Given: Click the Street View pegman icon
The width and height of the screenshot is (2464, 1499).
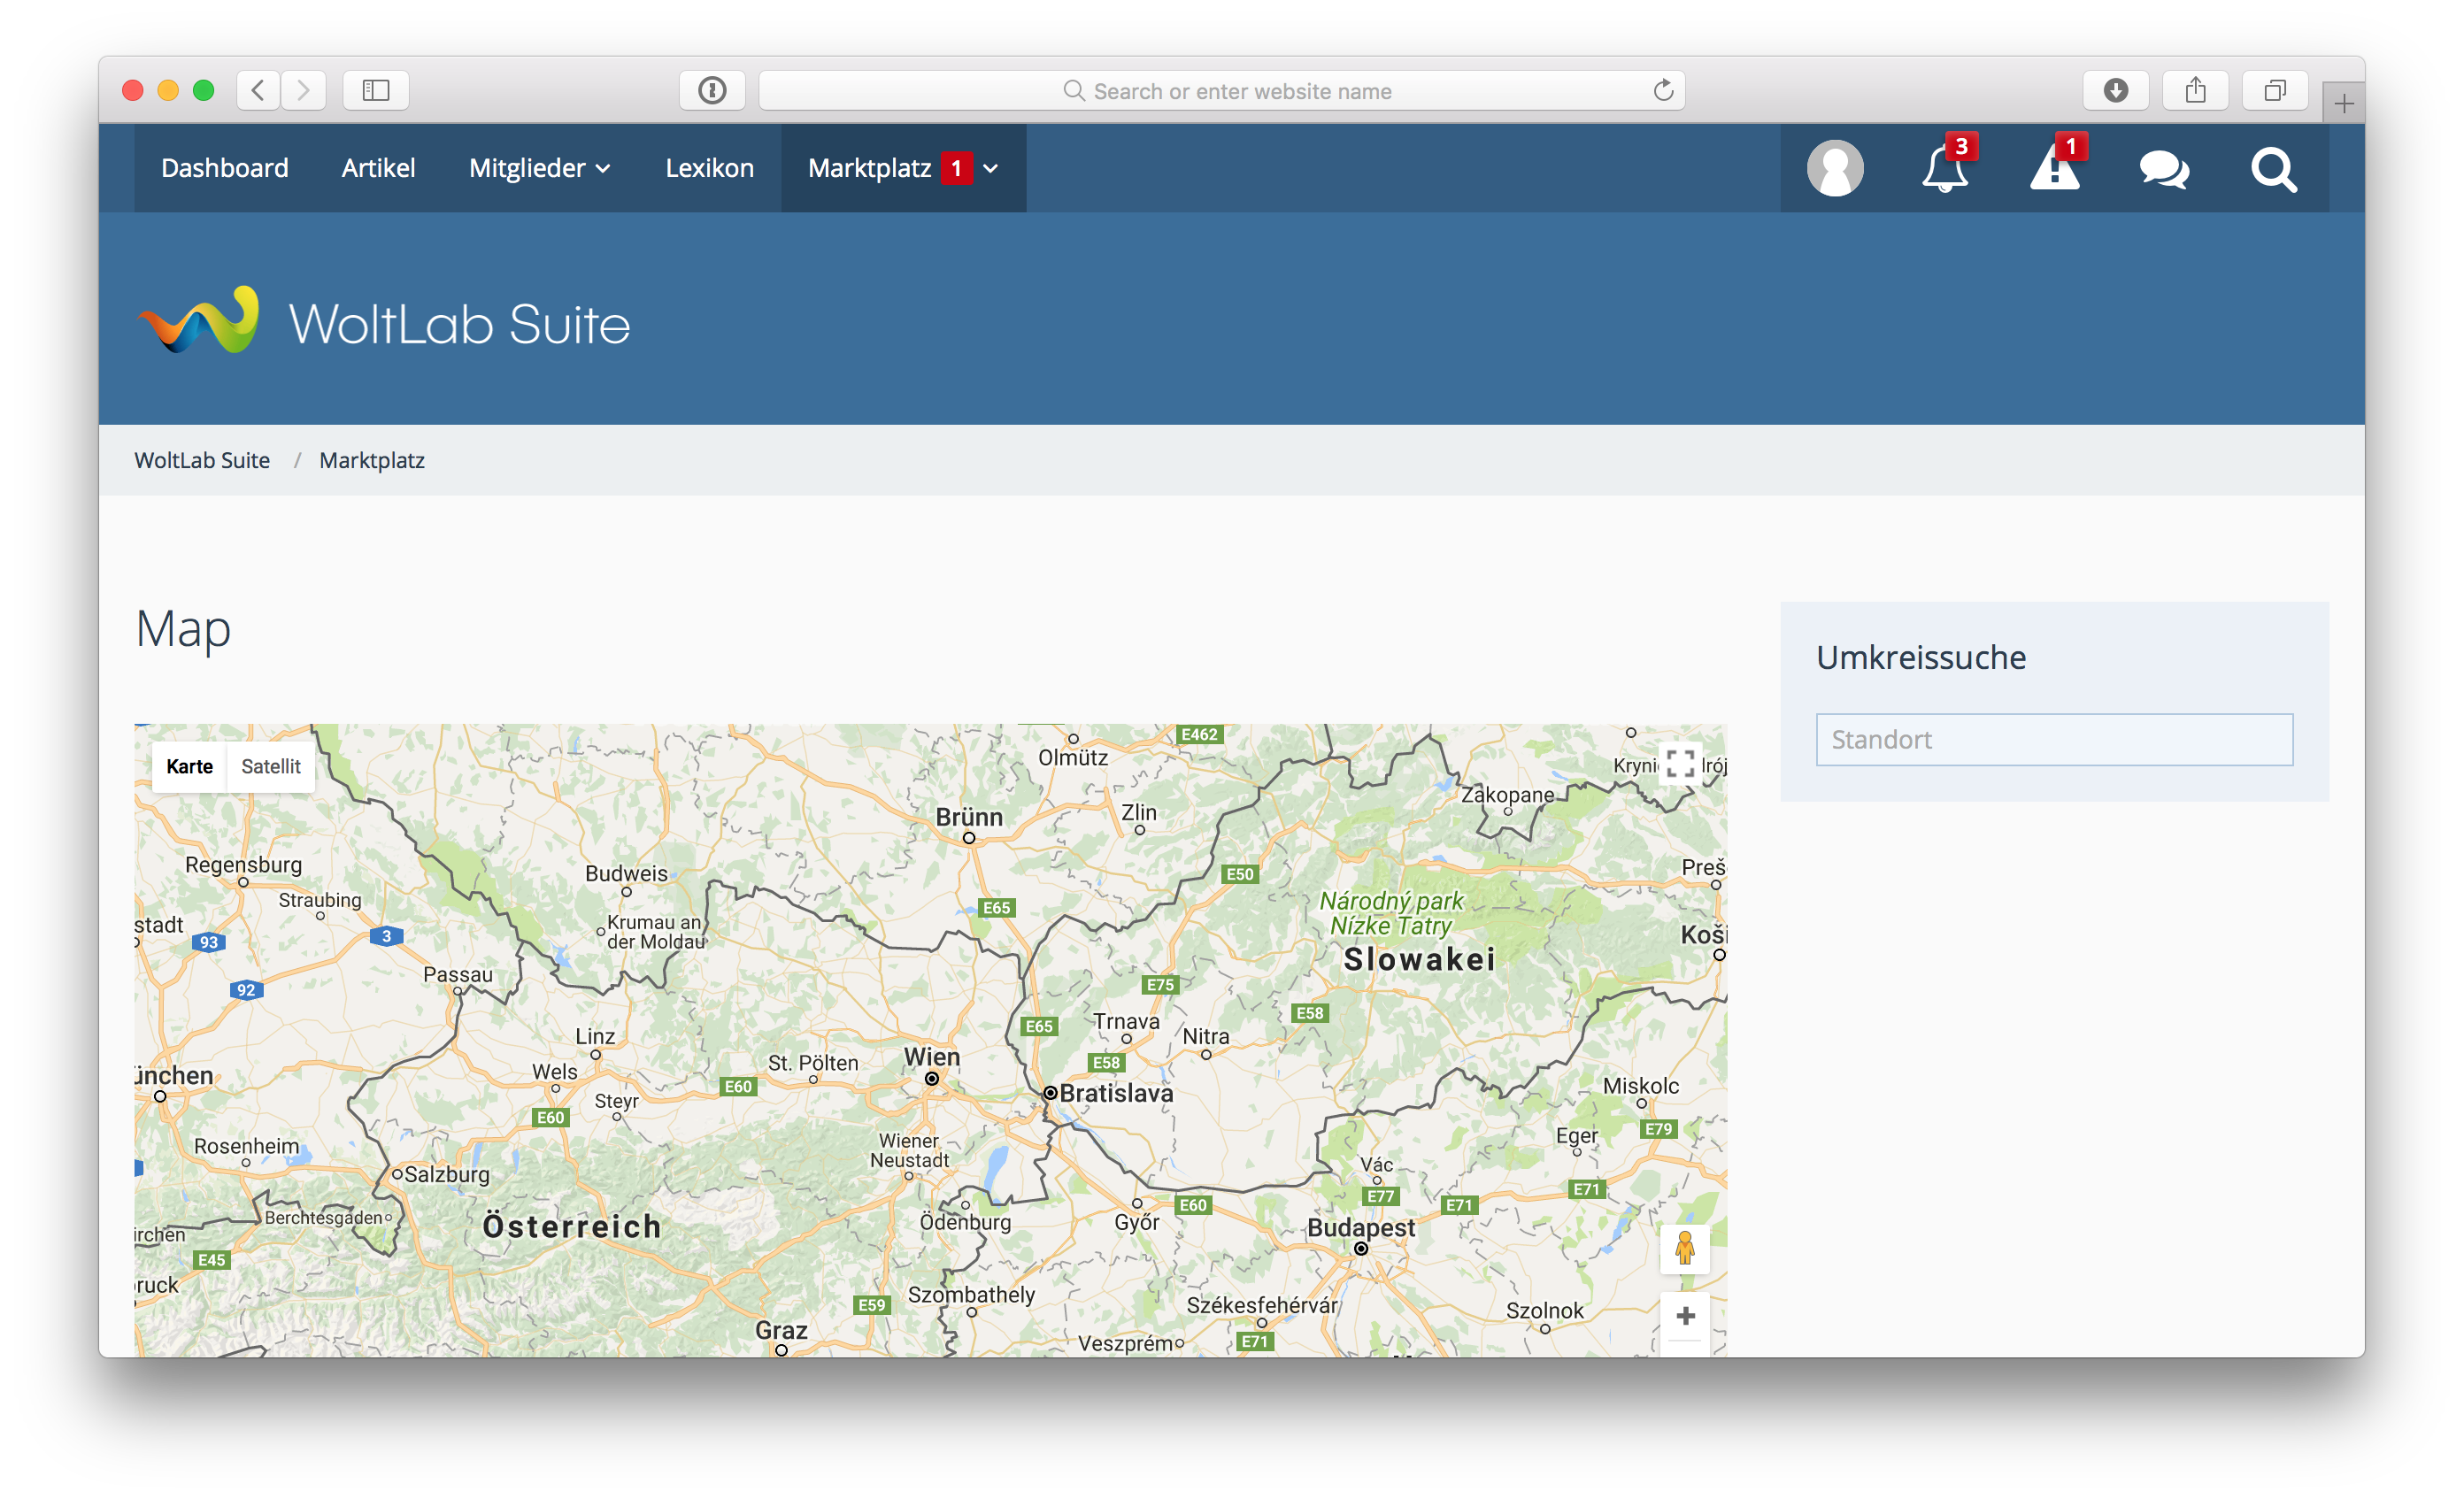Looking at the screenshot, I should [x=1685, y=1248].
